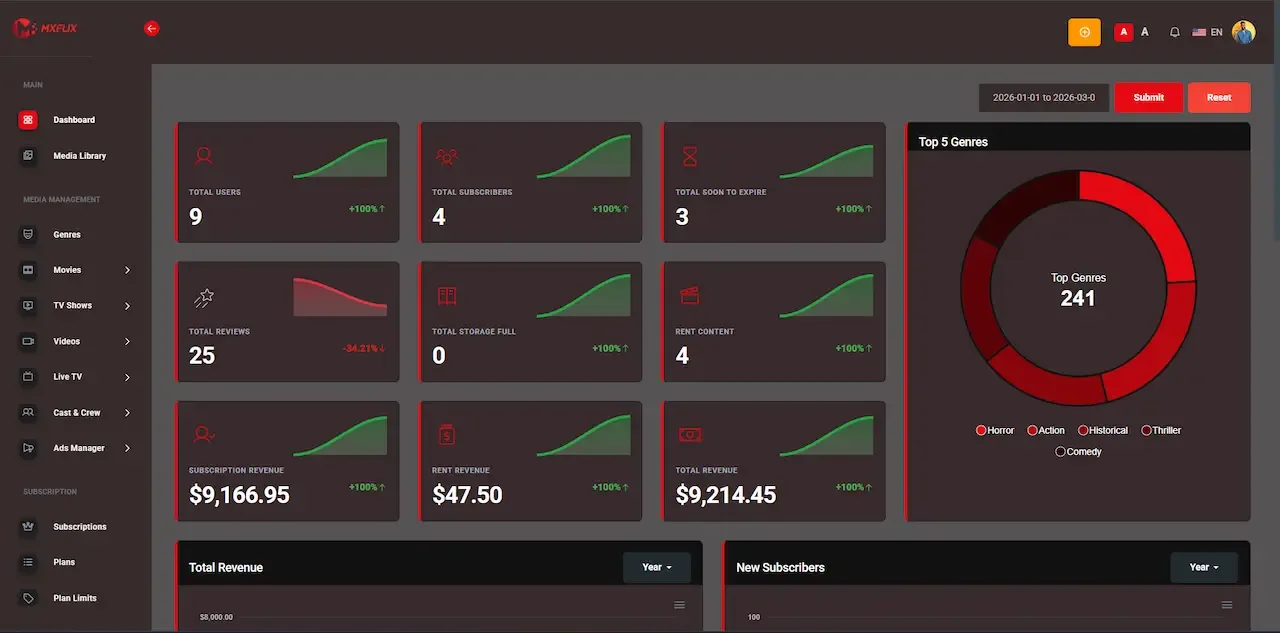Click the MXFLIX logo
This screenshot has width=1280, height=633.
click(45, 29)
